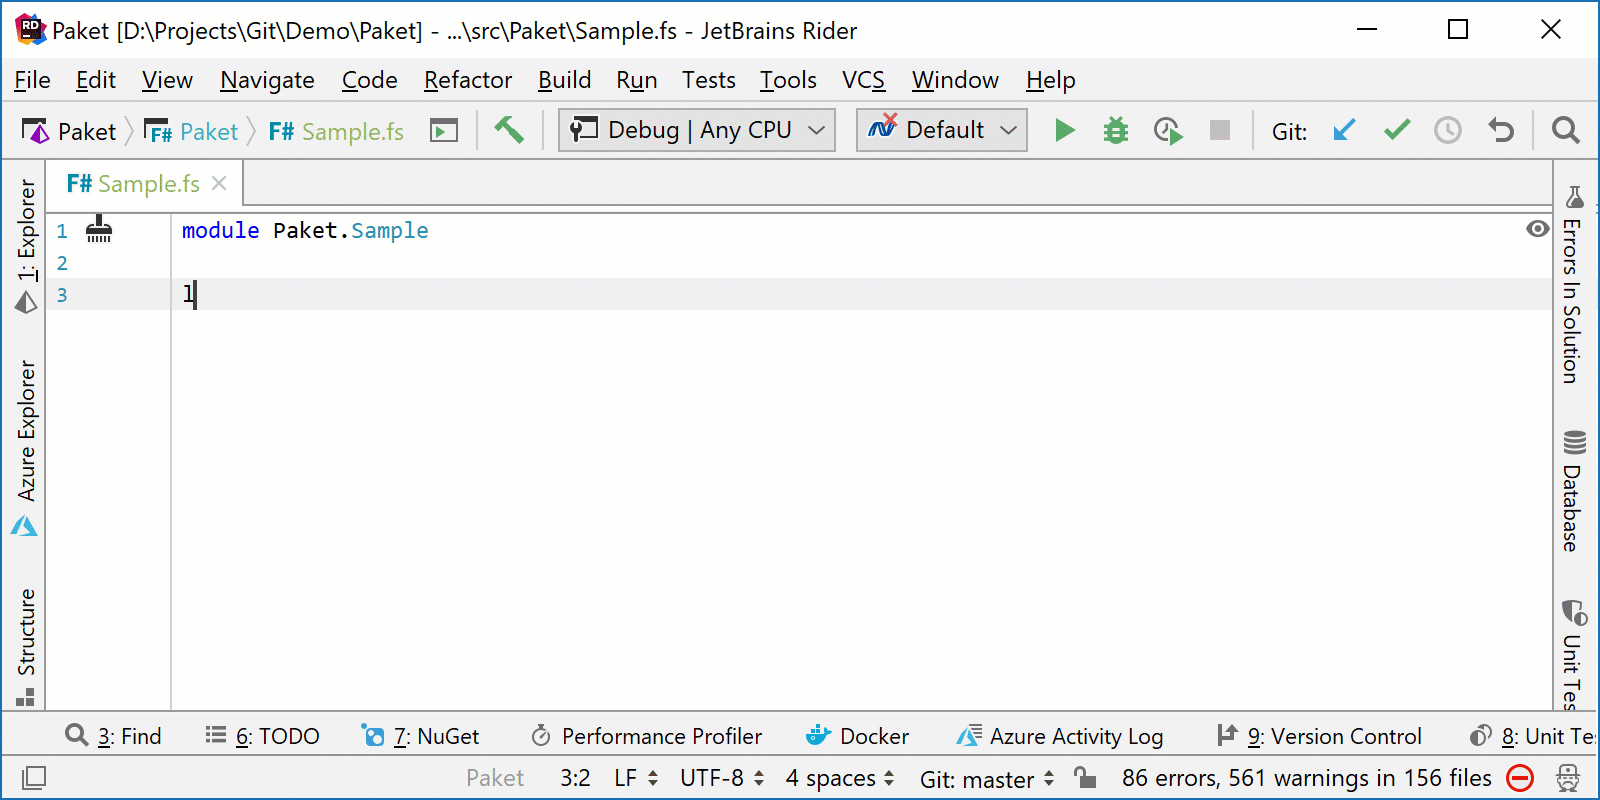
Task: Open Search Everywhere magnifier icon
Action: tap(1565, 130)
